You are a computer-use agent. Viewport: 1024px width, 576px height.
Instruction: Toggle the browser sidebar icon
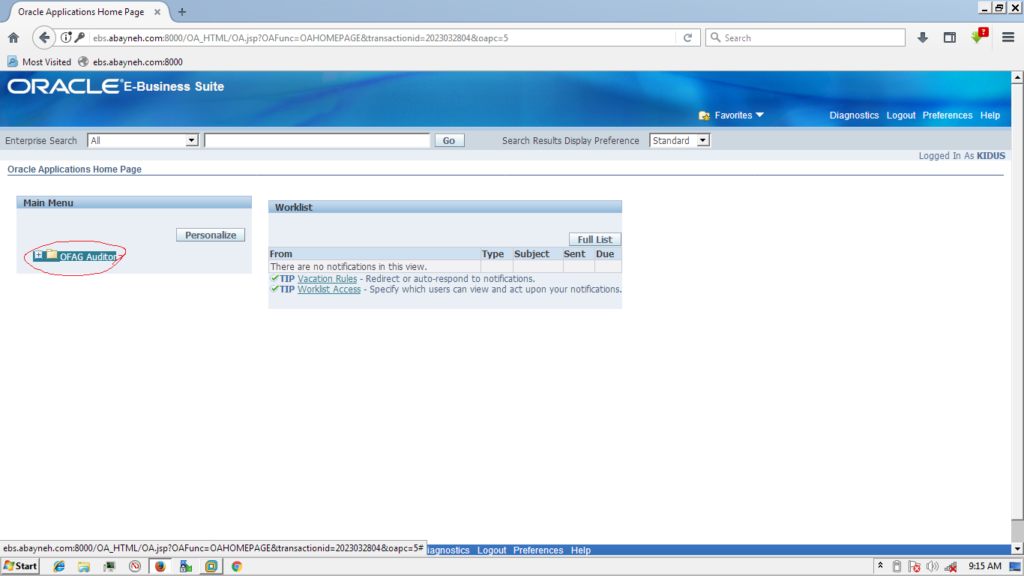click(950, 38)
